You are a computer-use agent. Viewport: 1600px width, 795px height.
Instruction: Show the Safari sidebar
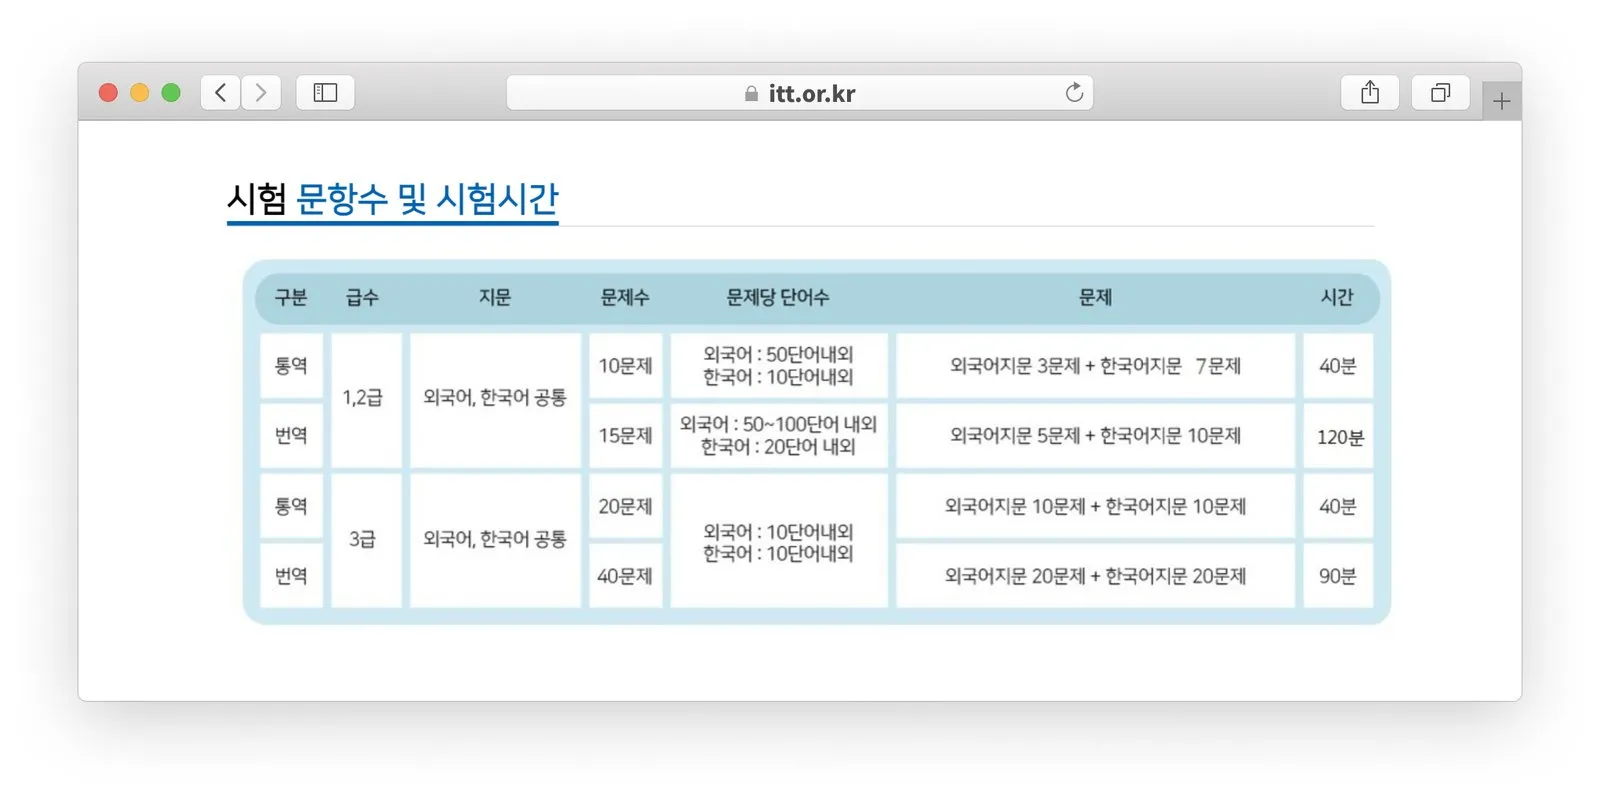[325, 93]
